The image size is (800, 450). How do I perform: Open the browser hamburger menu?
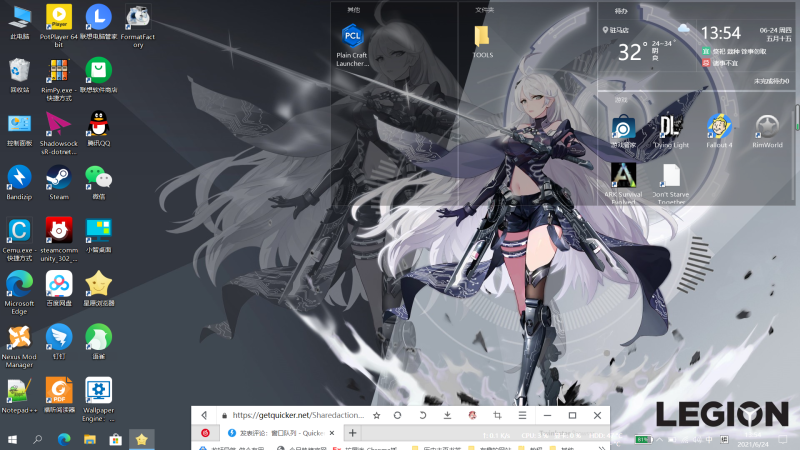tap(522, 415)
